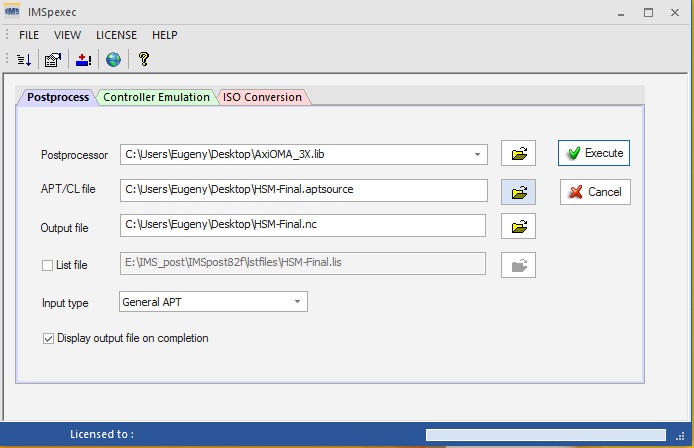Browse for the Output file folder icon
This screenshot has height=448, width=694.
click(x=518, y=227)
